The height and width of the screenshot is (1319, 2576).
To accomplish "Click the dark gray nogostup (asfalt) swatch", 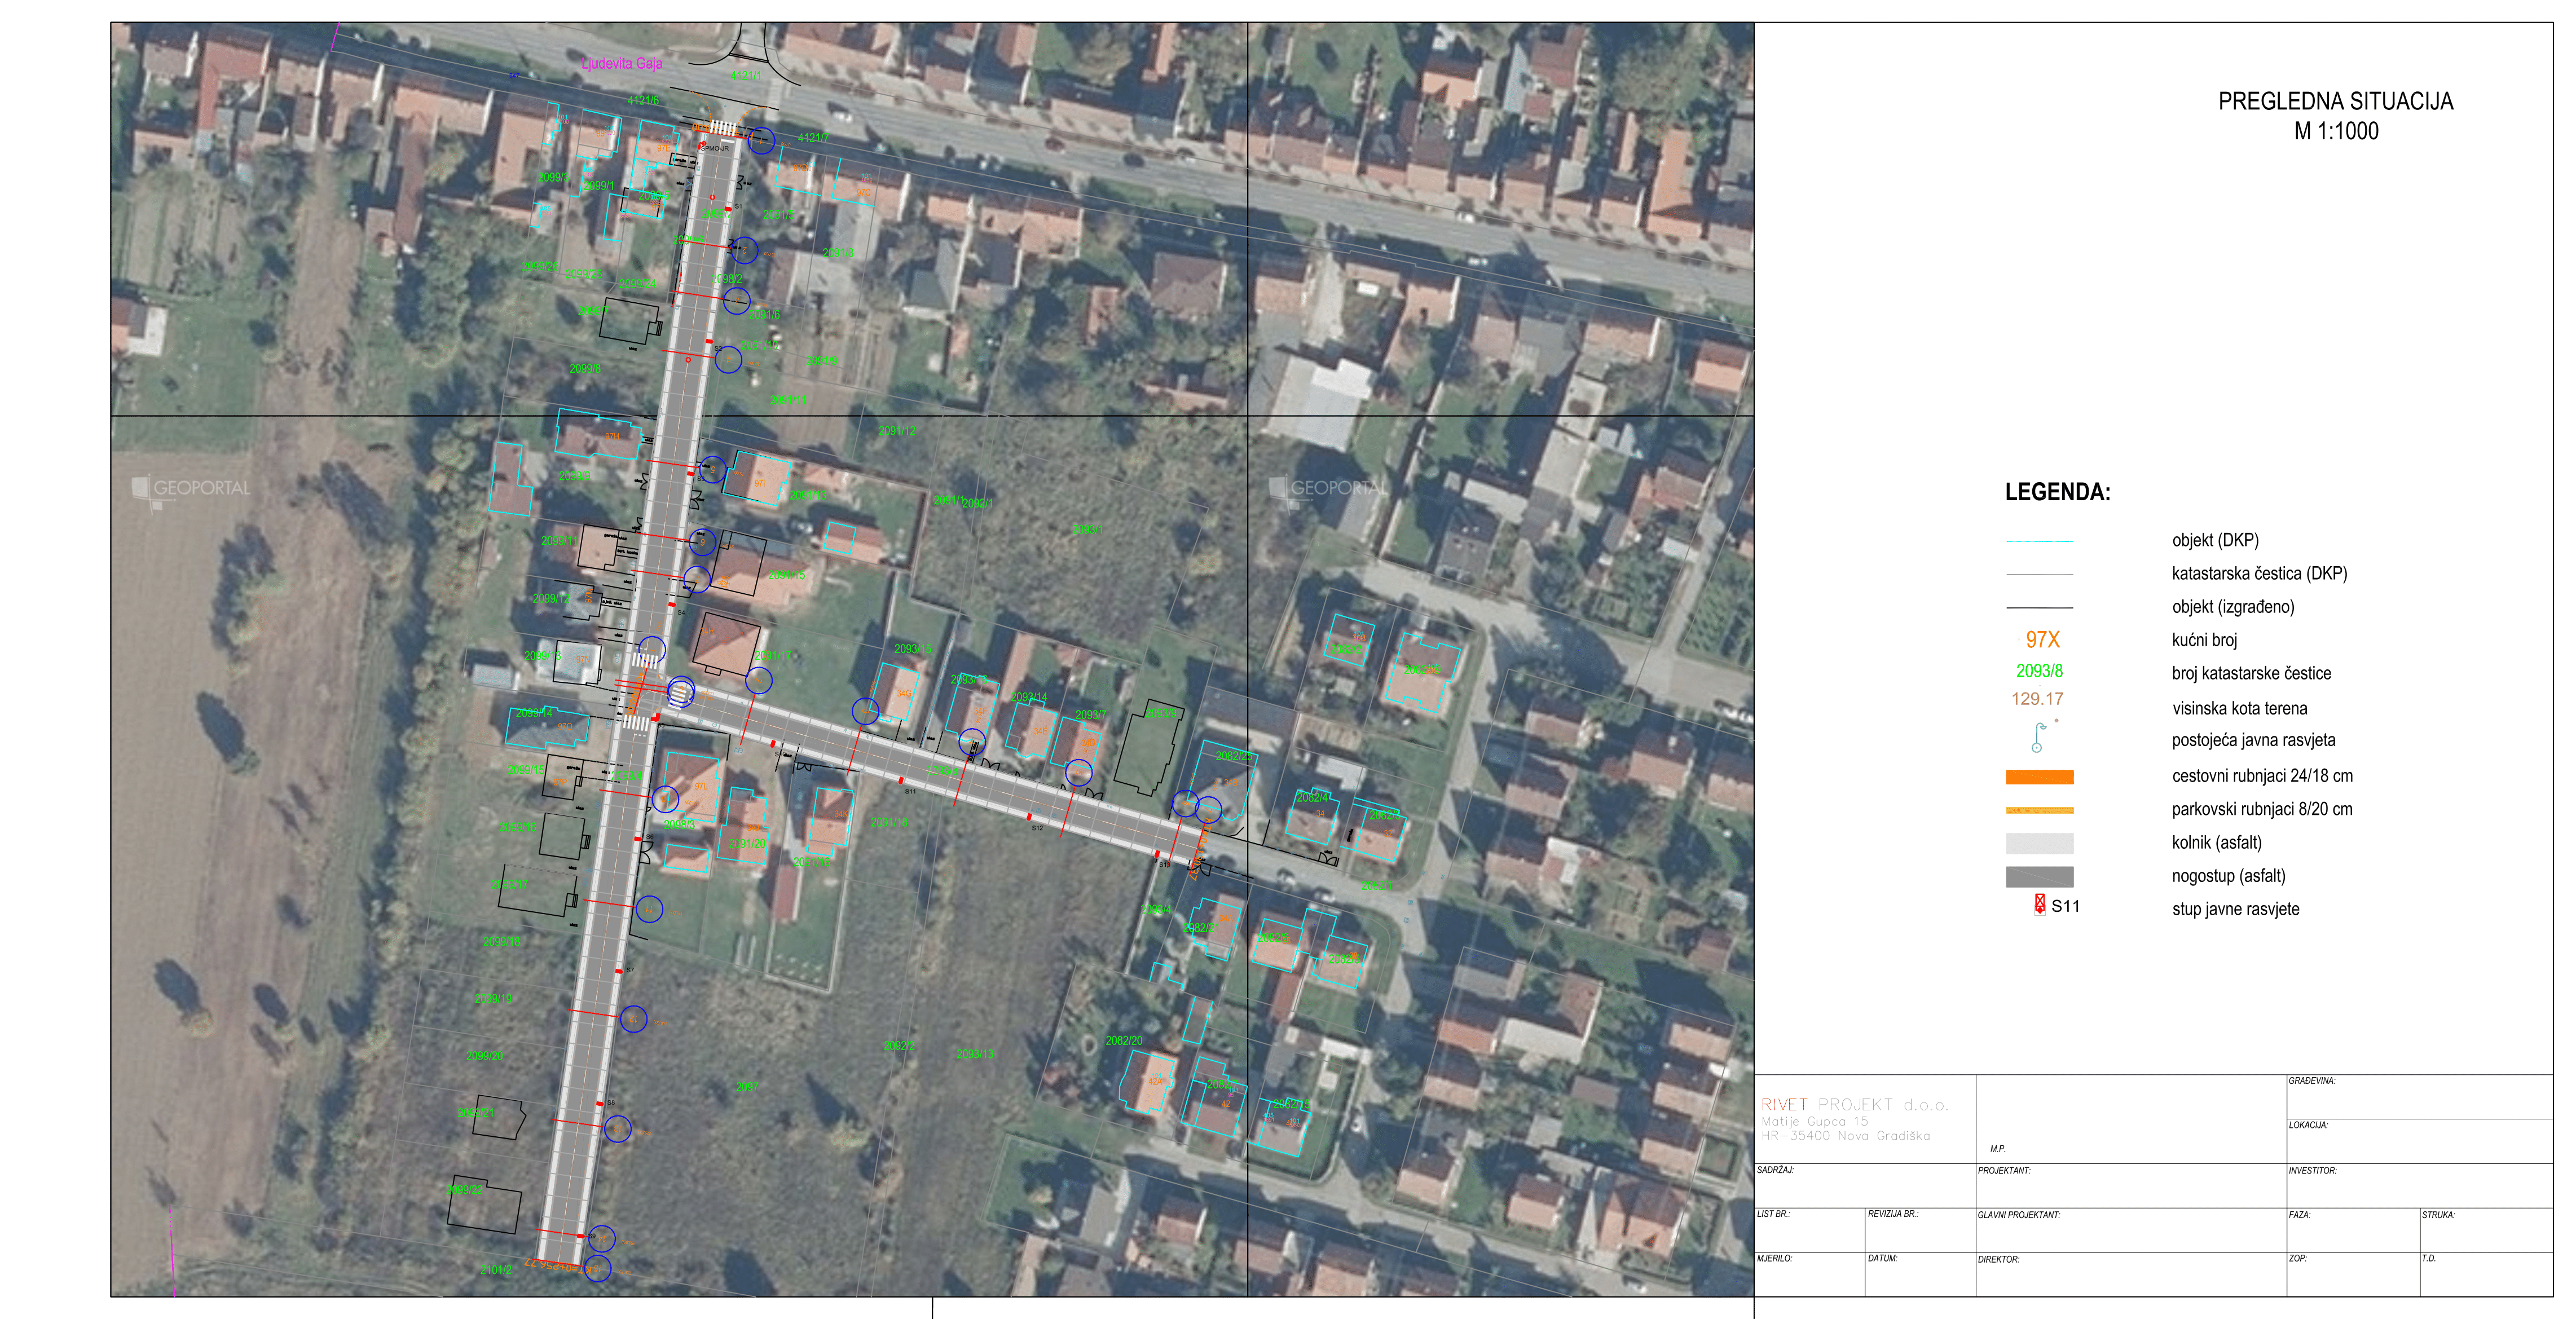I will 2039,877.
